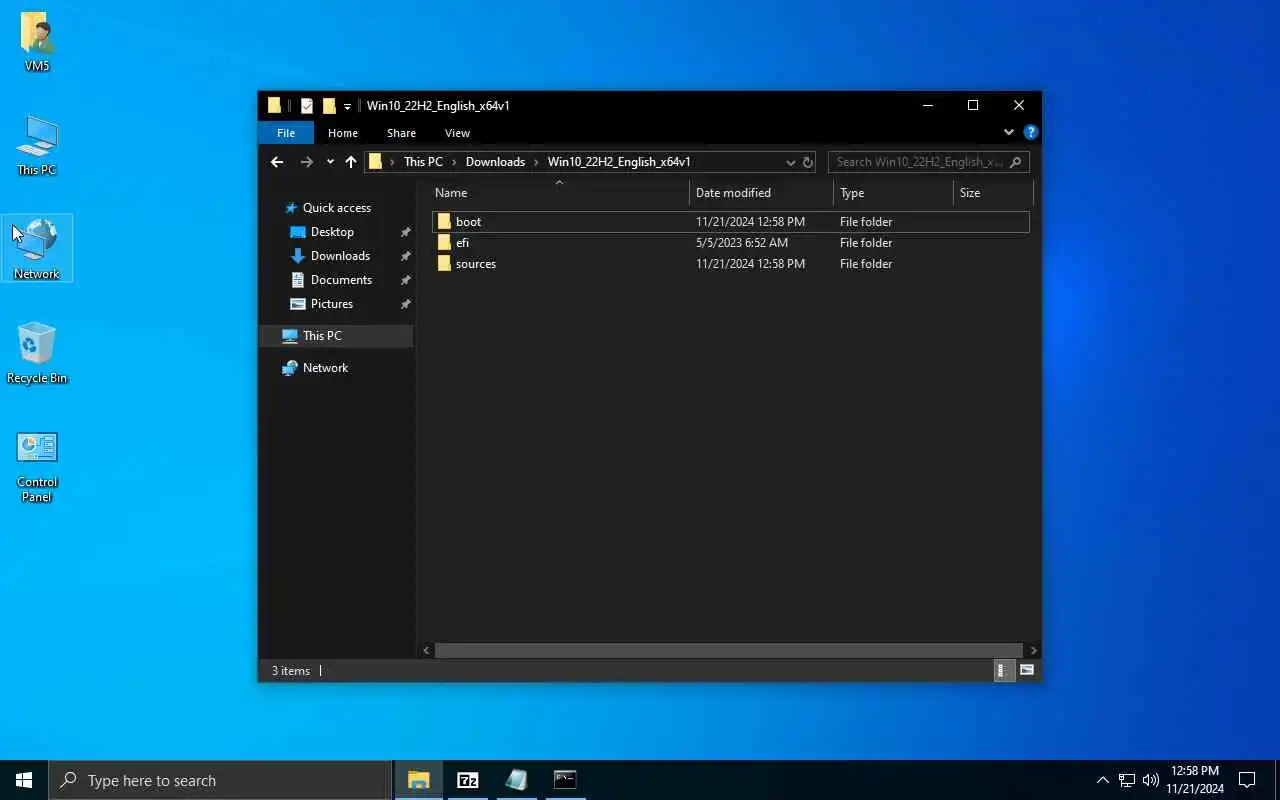The height and width of the screenshot is (800, 1280).
Task: Open Downloads in the navigation pane
Action: coord(340,256)
